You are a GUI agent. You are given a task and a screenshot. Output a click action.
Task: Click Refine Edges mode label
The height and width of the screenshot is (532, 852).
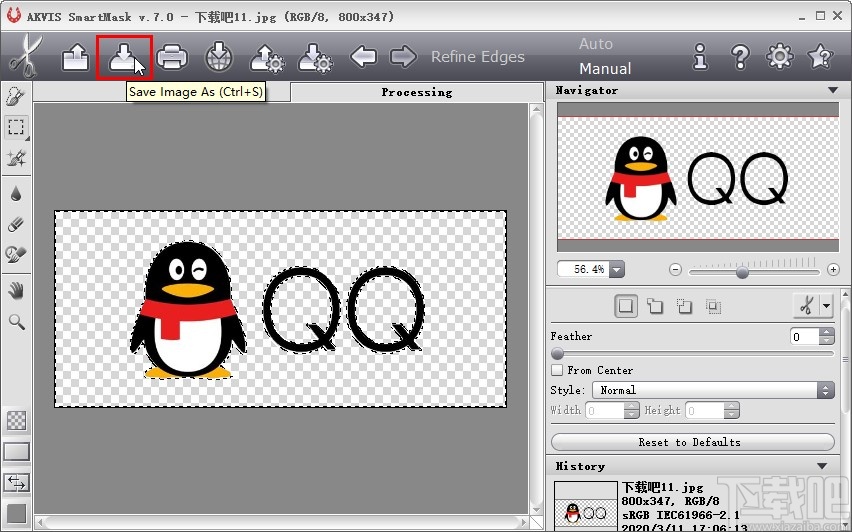pos(478,57)
